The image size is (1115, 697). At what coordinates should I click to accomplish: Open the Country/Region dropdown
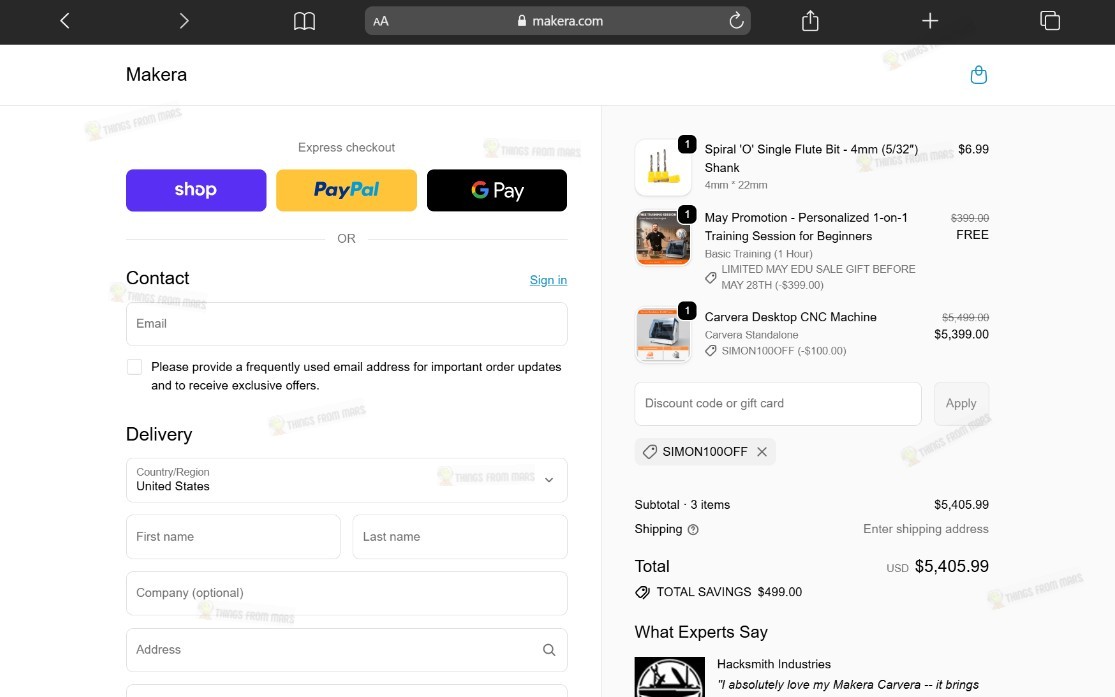pyautogui.click(x=346, y=479)
